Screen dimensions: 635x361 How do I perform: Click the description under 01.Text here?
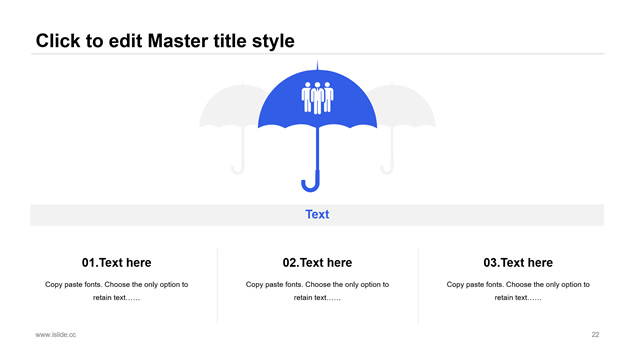117,291
